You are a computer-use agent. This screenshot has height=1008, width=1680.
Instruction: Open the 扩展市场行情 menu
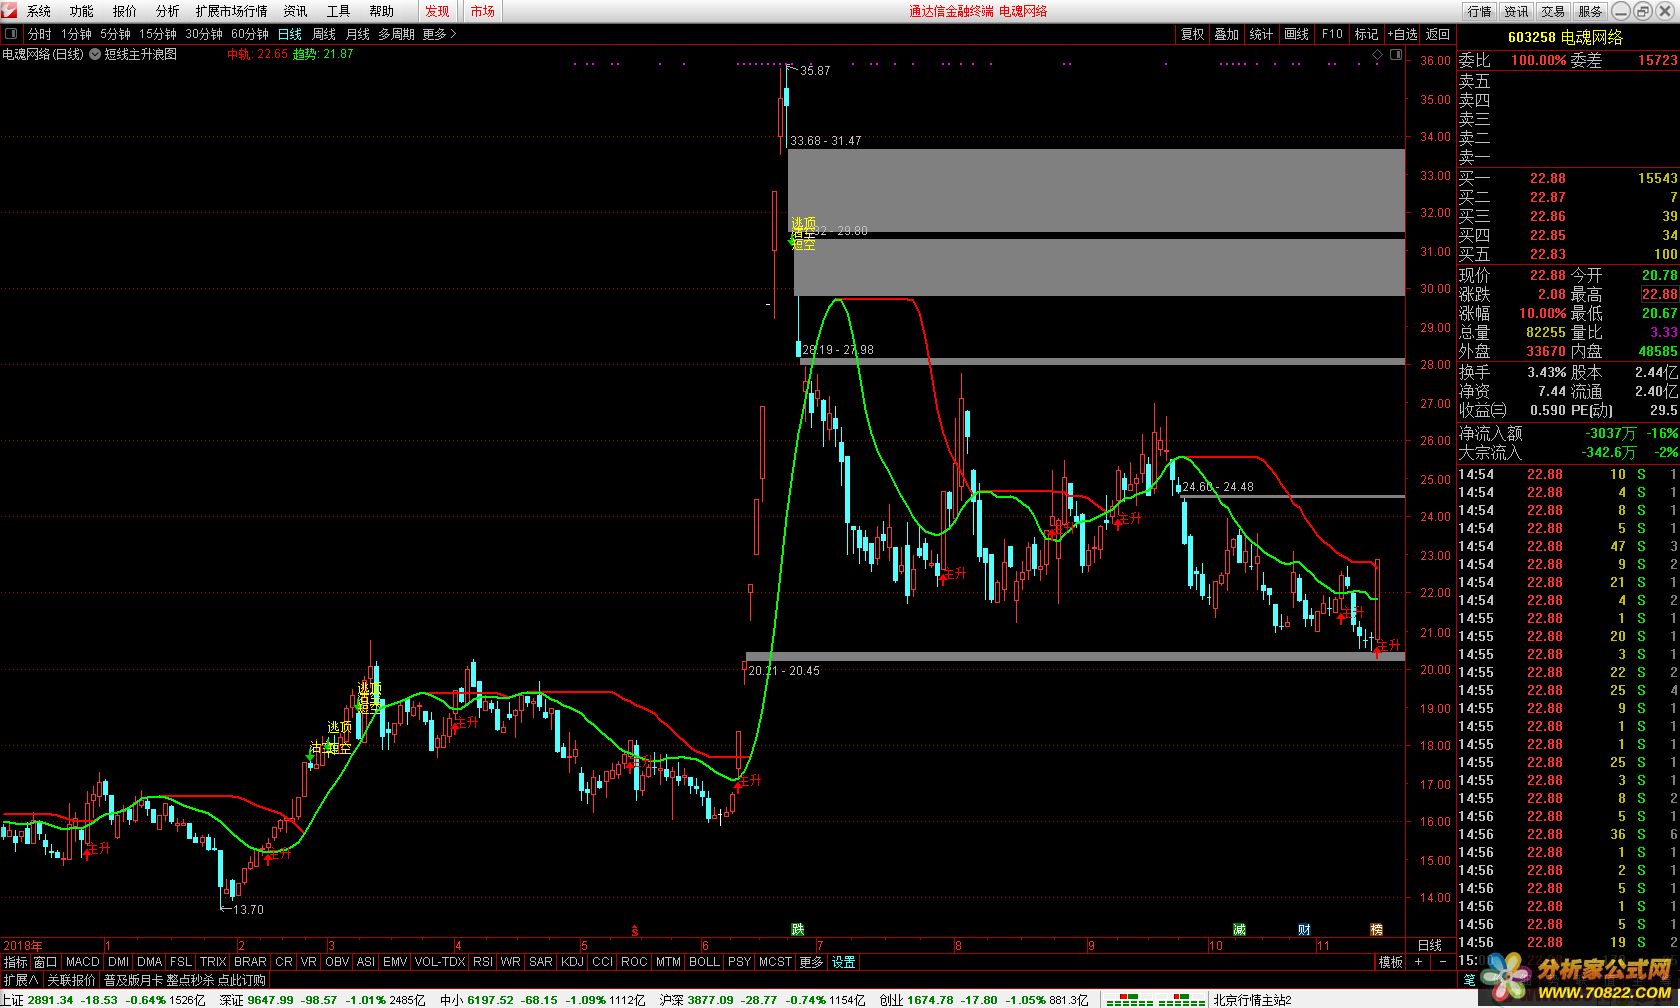(232, 11)
